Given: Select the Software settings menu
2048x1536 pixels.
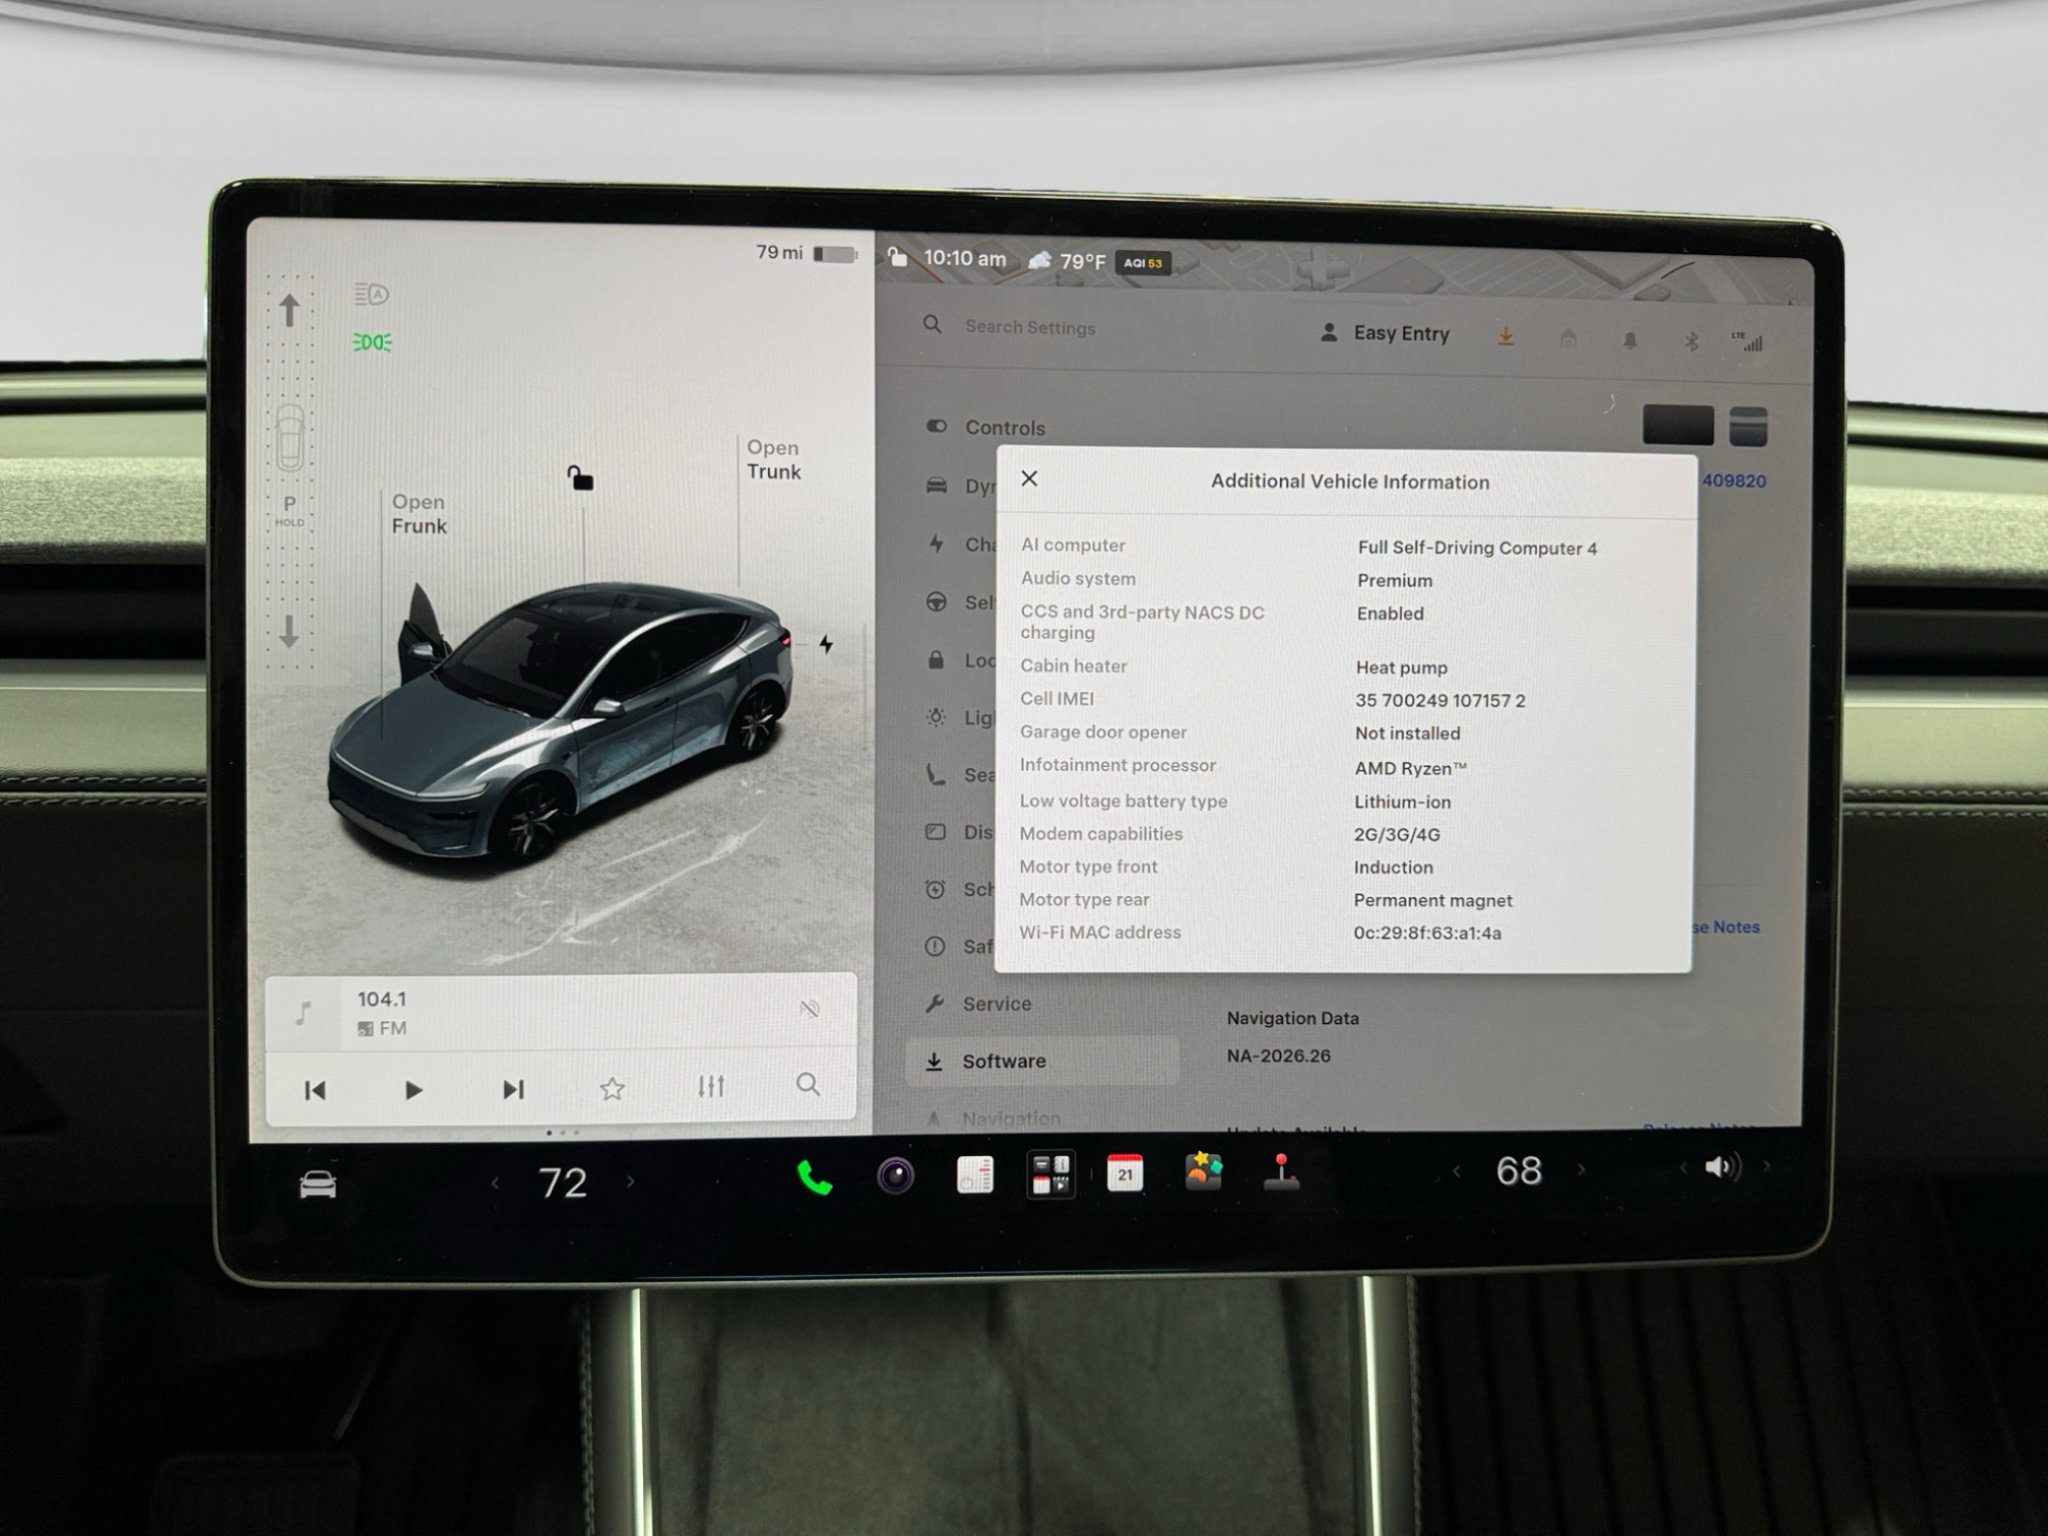Looking at the screenshot, I should pyautogui.click(x=1042, y=1061).
